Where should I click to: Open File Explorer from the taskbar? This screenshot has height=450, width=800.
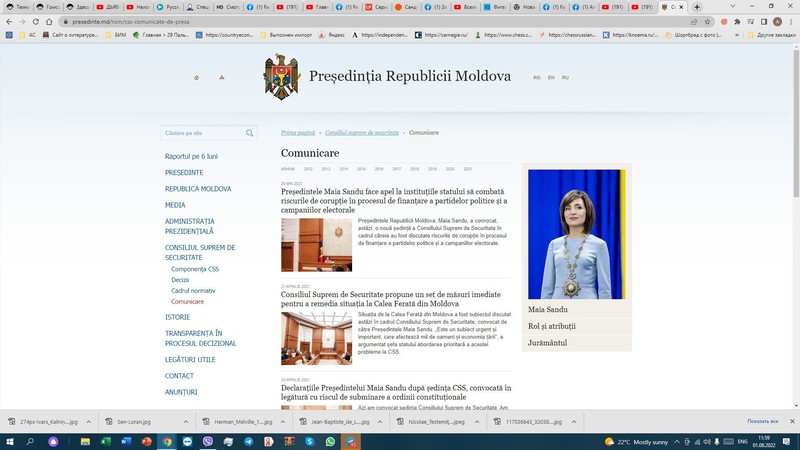coord(85,441)
